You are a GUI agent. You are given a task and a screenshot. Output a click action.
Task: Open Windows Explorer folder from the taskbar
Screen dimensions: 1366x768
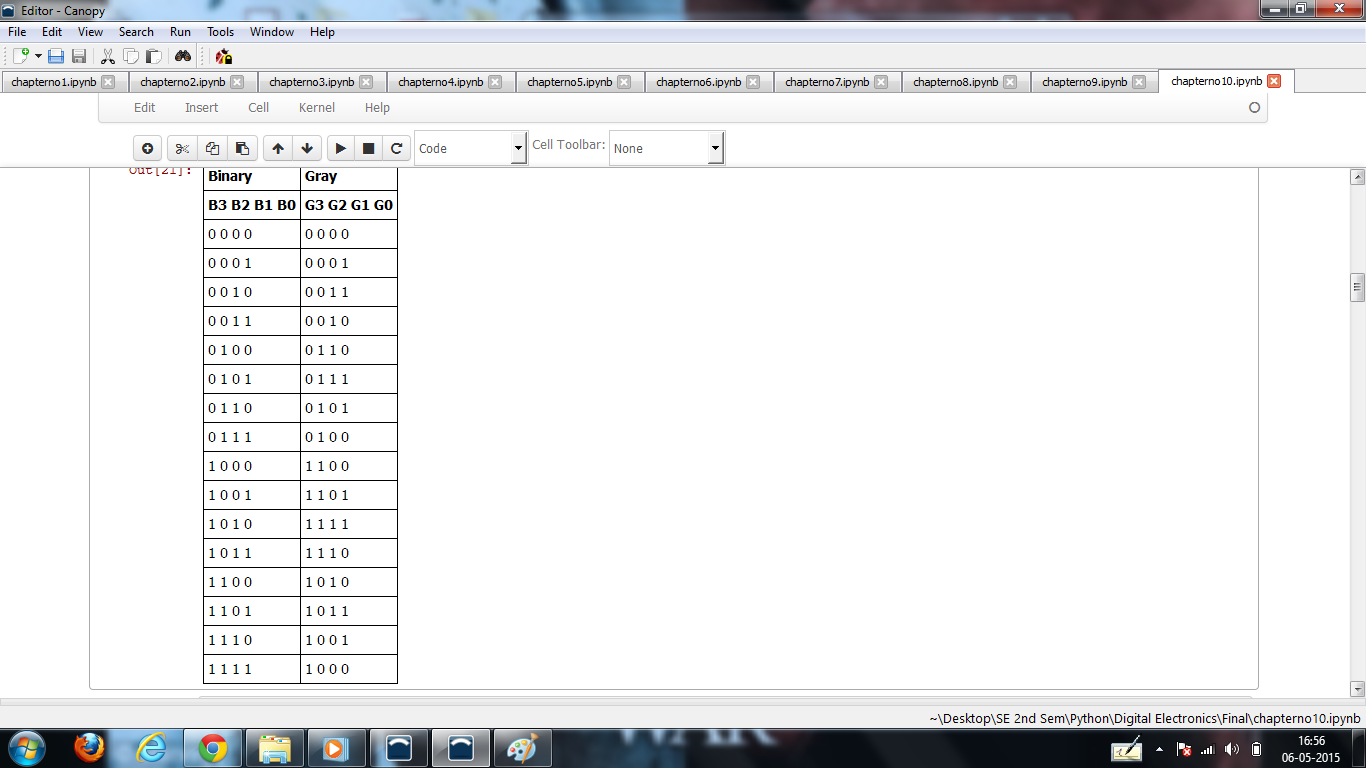(x=275, y=748)
